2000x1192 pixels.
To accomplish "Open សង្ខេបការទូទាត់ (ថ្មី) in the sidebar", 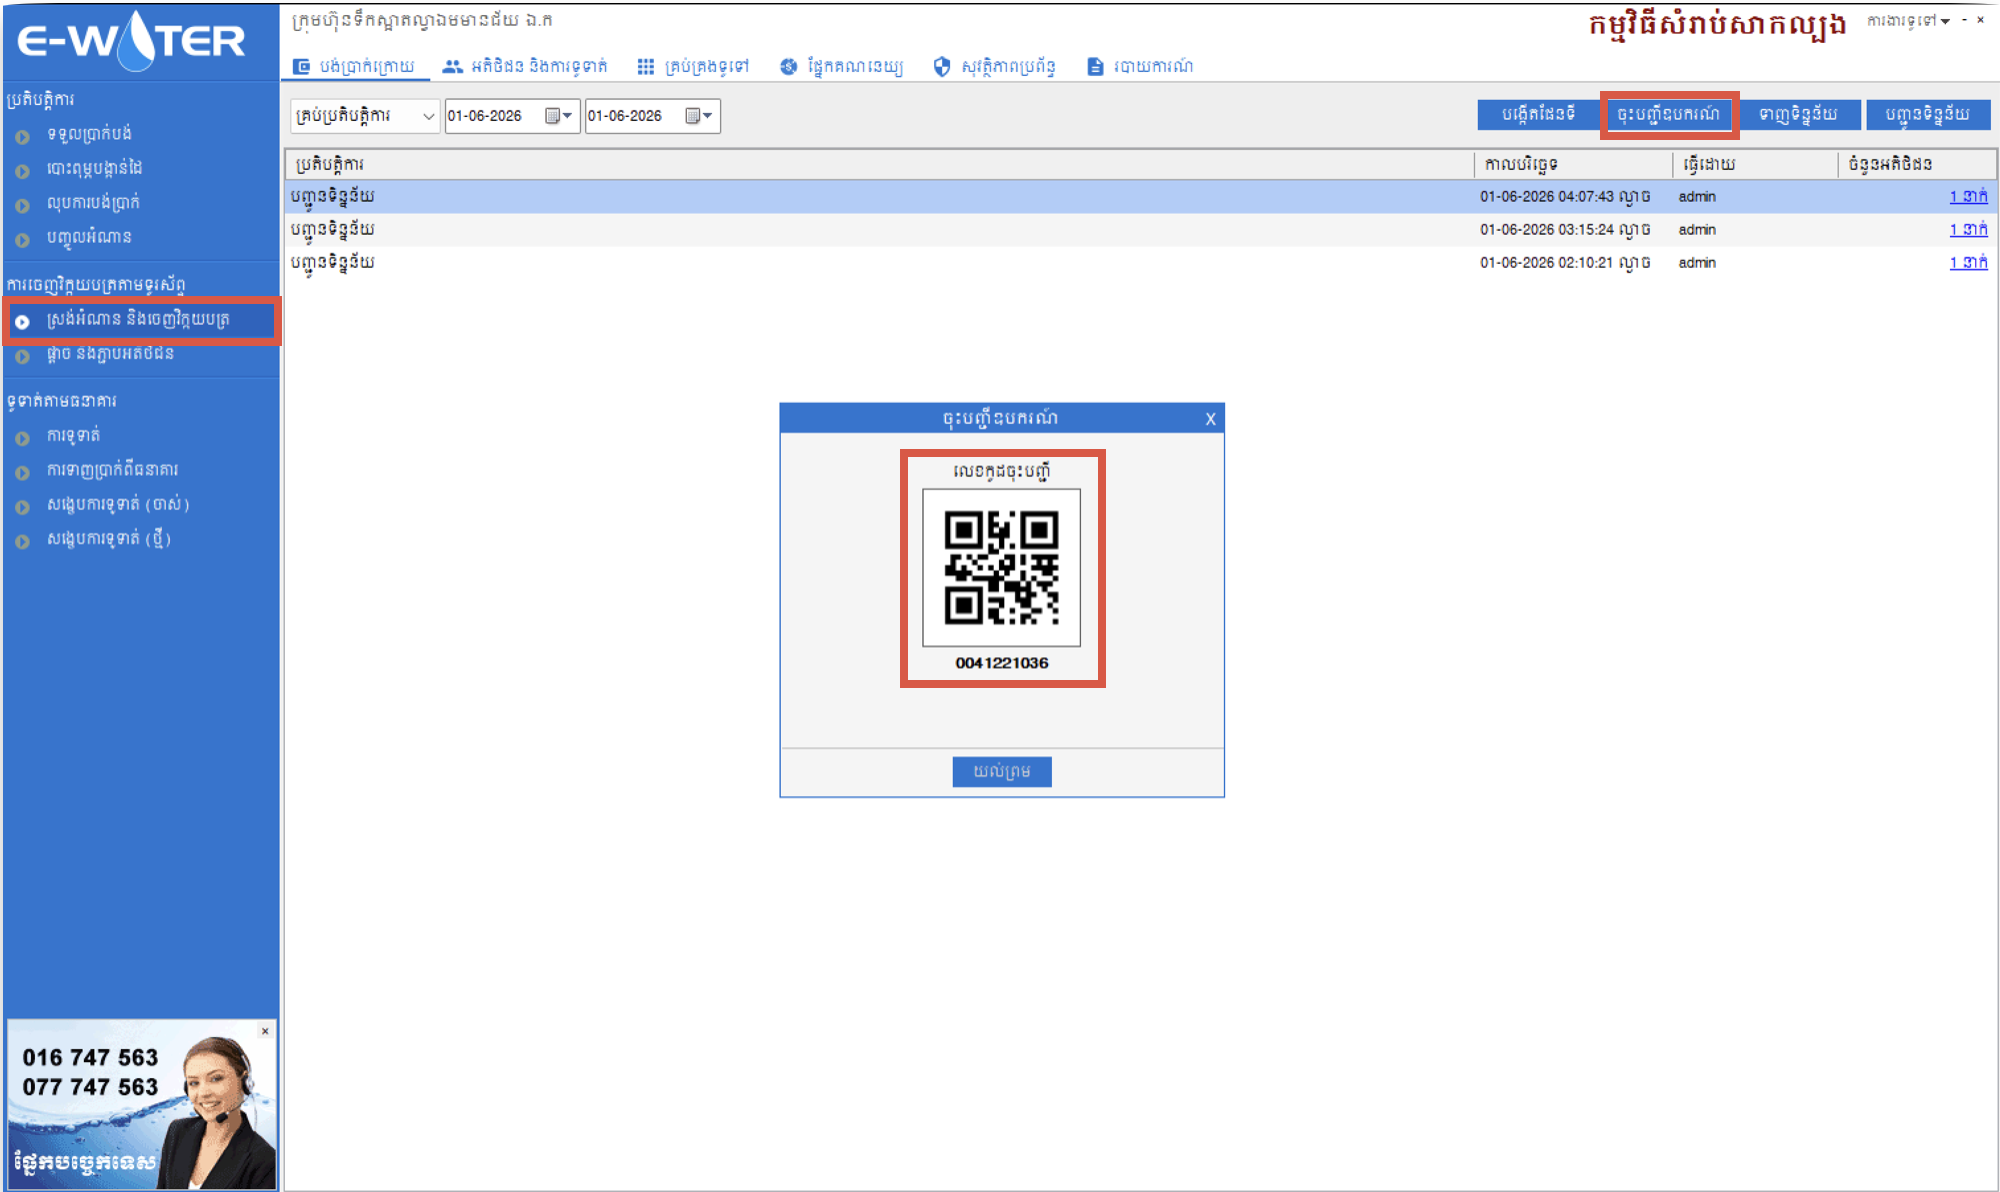I will 109,538.
